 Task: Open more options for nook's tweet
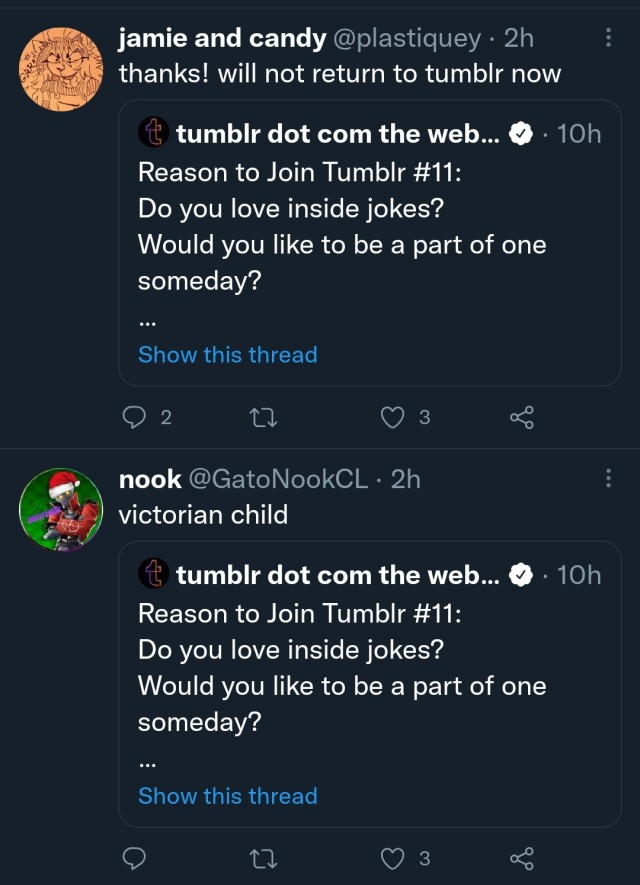point(609,479)
